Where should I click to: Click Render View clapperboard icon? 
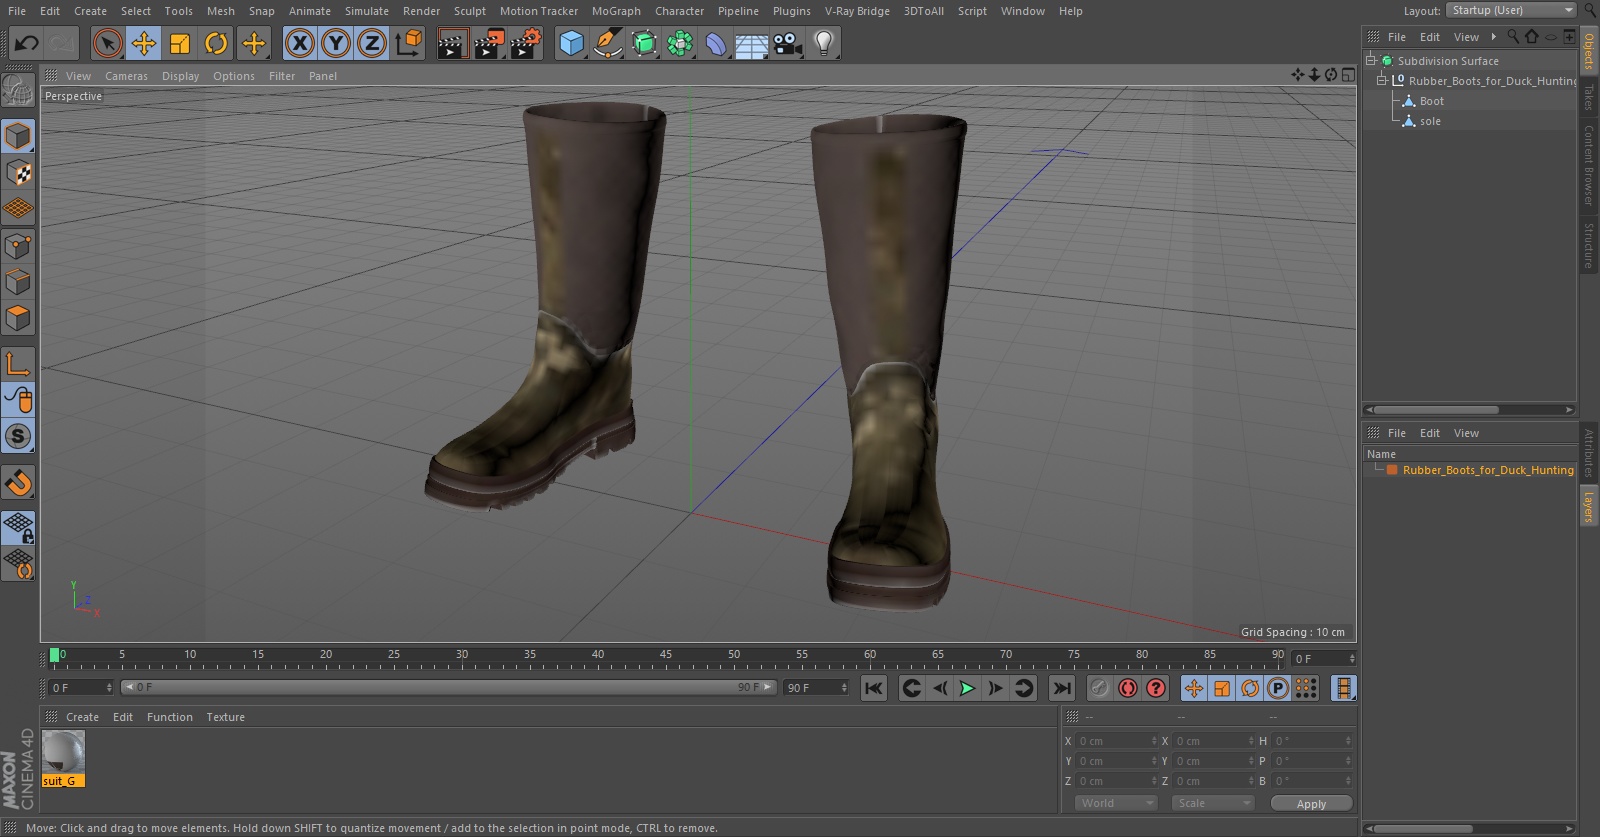click(452, 43)
